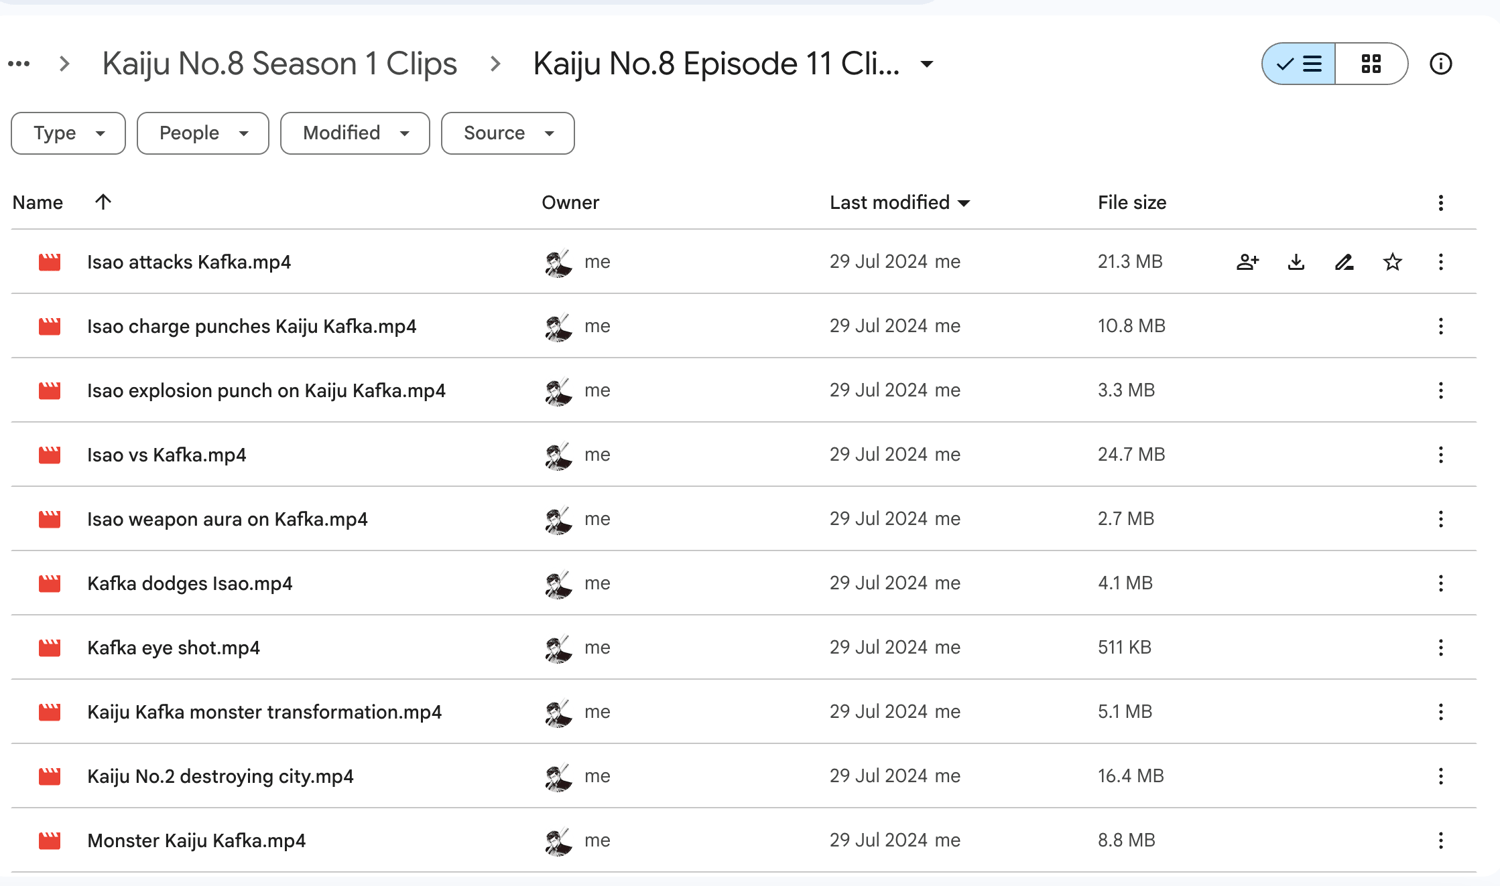1500x886 pixels.
Task: Select Kafka eye shot.mp4 file name
Action: 174,648
